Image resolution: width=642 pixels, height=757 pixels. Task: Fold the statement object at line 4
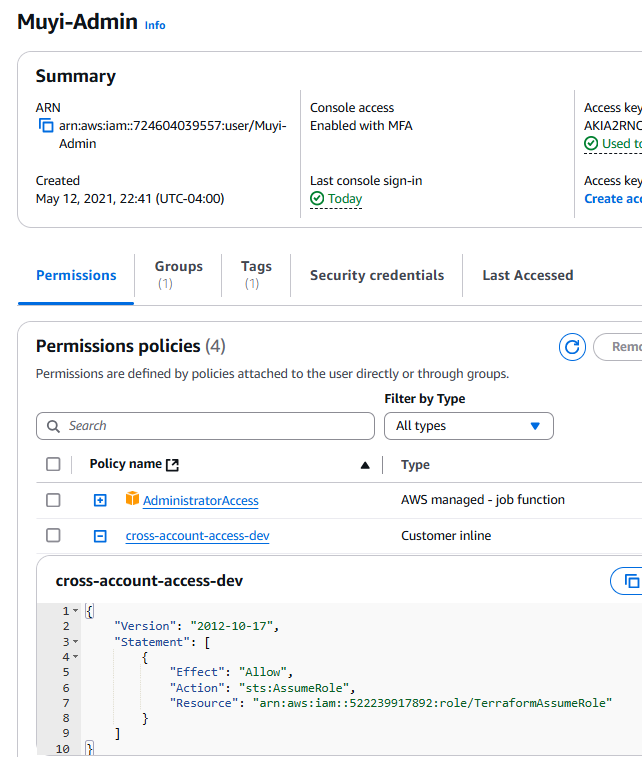click(x=75, y=657)
